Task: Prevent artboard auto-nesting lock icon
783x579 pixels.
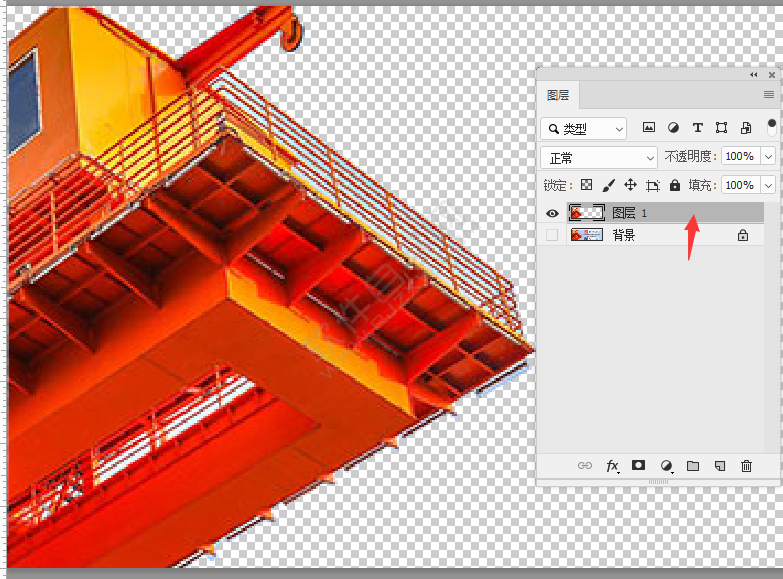Action: 653,186
